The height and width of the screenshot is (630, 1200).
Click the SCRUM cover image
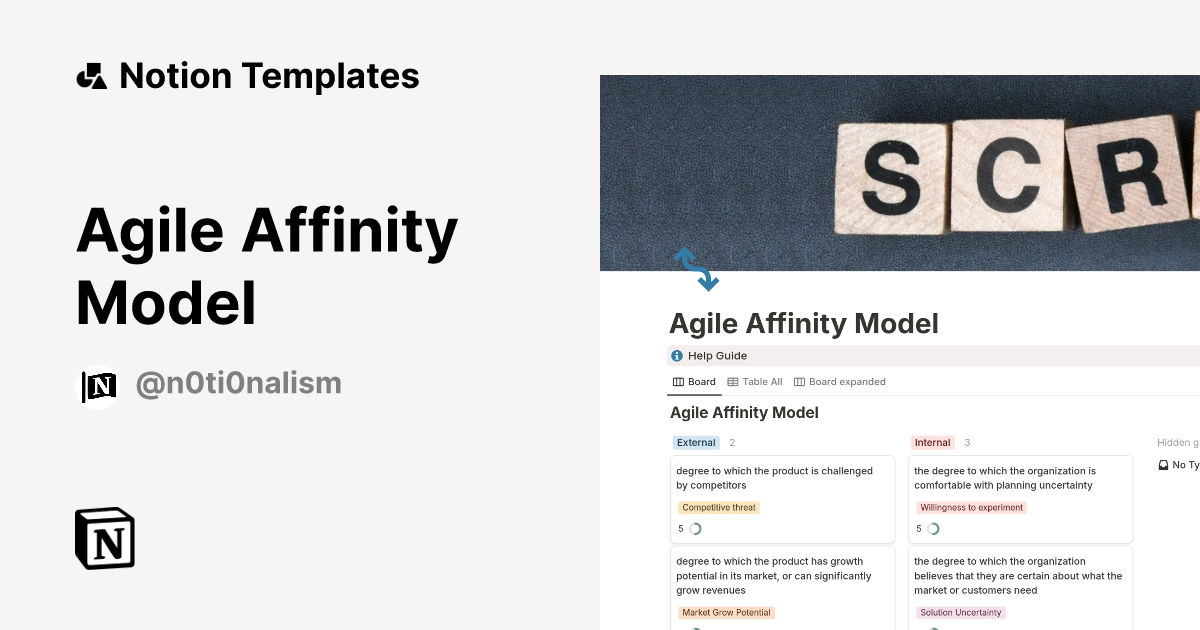click(x=900, y=172)
